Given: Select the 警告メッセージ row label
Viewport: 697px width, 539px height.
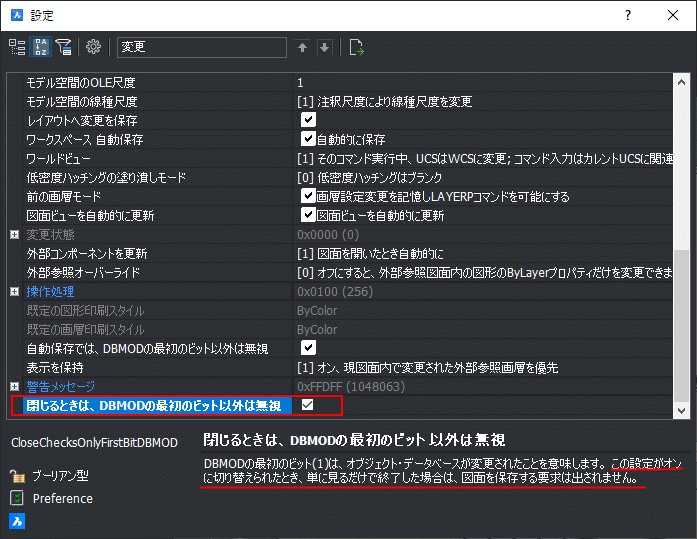Looking at the screenshot, I should point(60,387).
